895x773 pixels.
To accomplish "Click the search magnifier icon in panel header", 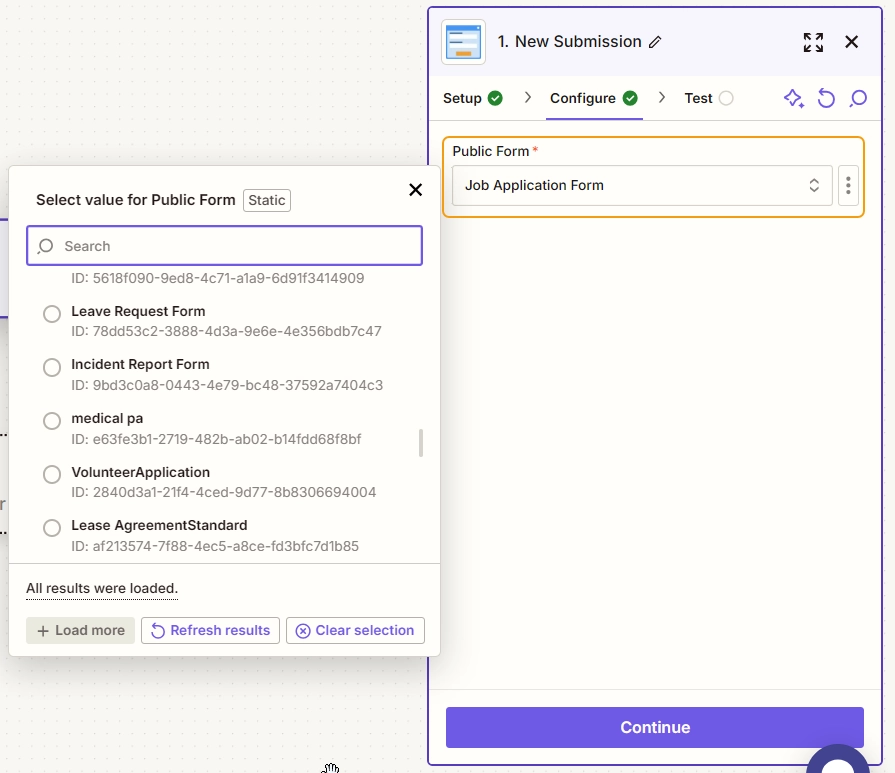I will click(858, 98).
